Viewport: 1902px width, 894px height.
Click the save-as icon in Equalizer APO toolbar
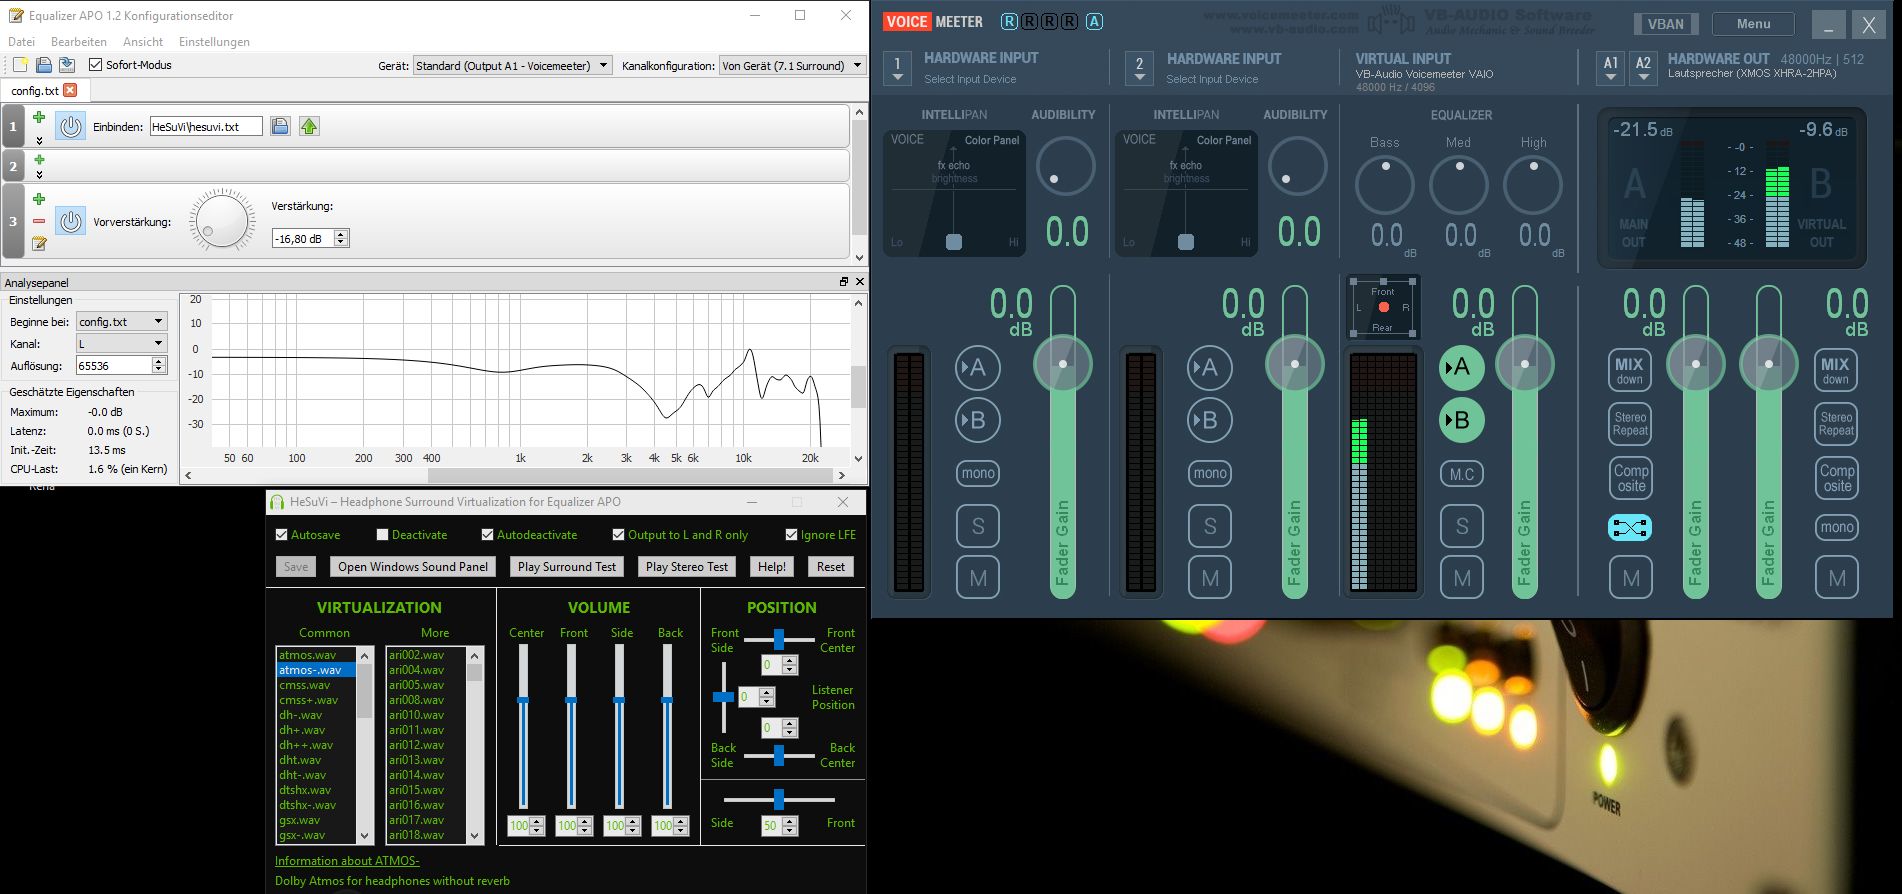[66, 65]
